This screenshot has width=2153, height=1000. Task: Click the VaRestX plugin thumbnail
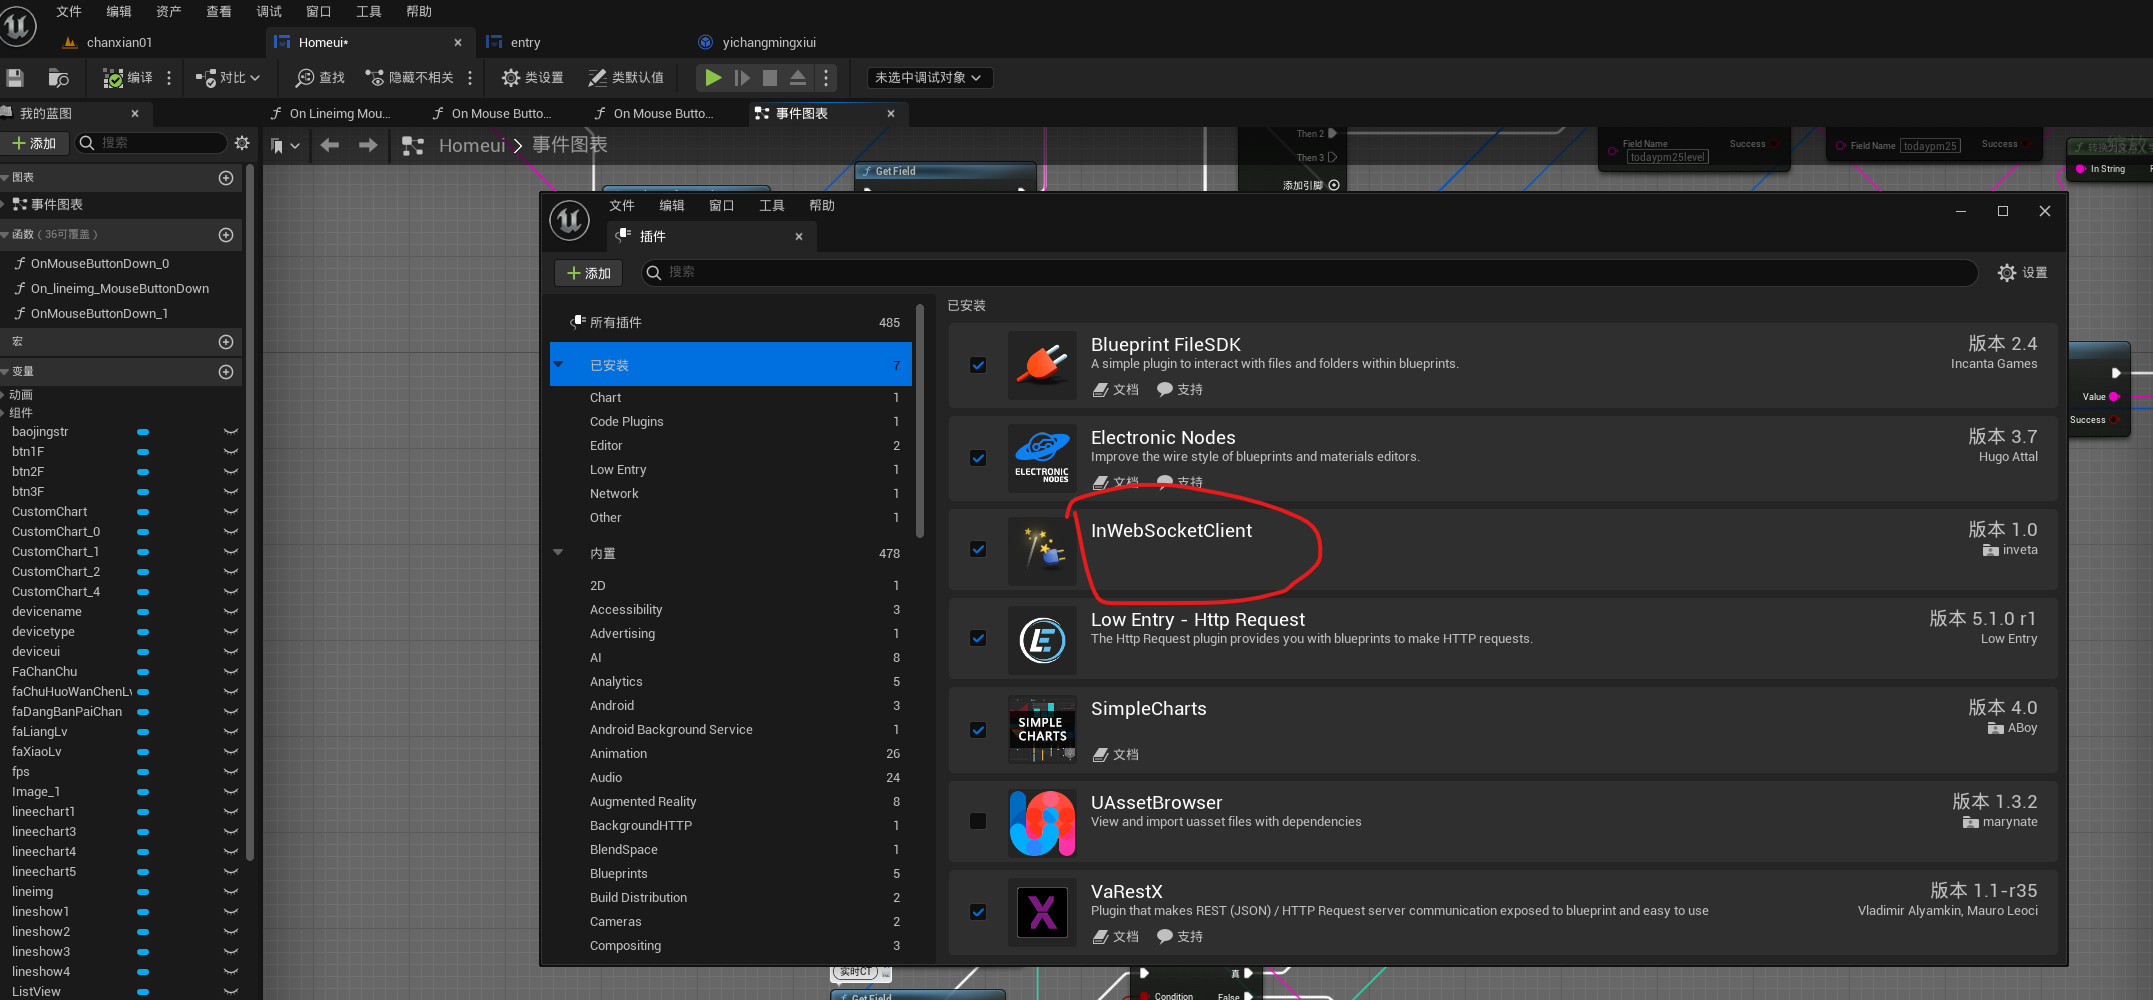click(1042, 912)
